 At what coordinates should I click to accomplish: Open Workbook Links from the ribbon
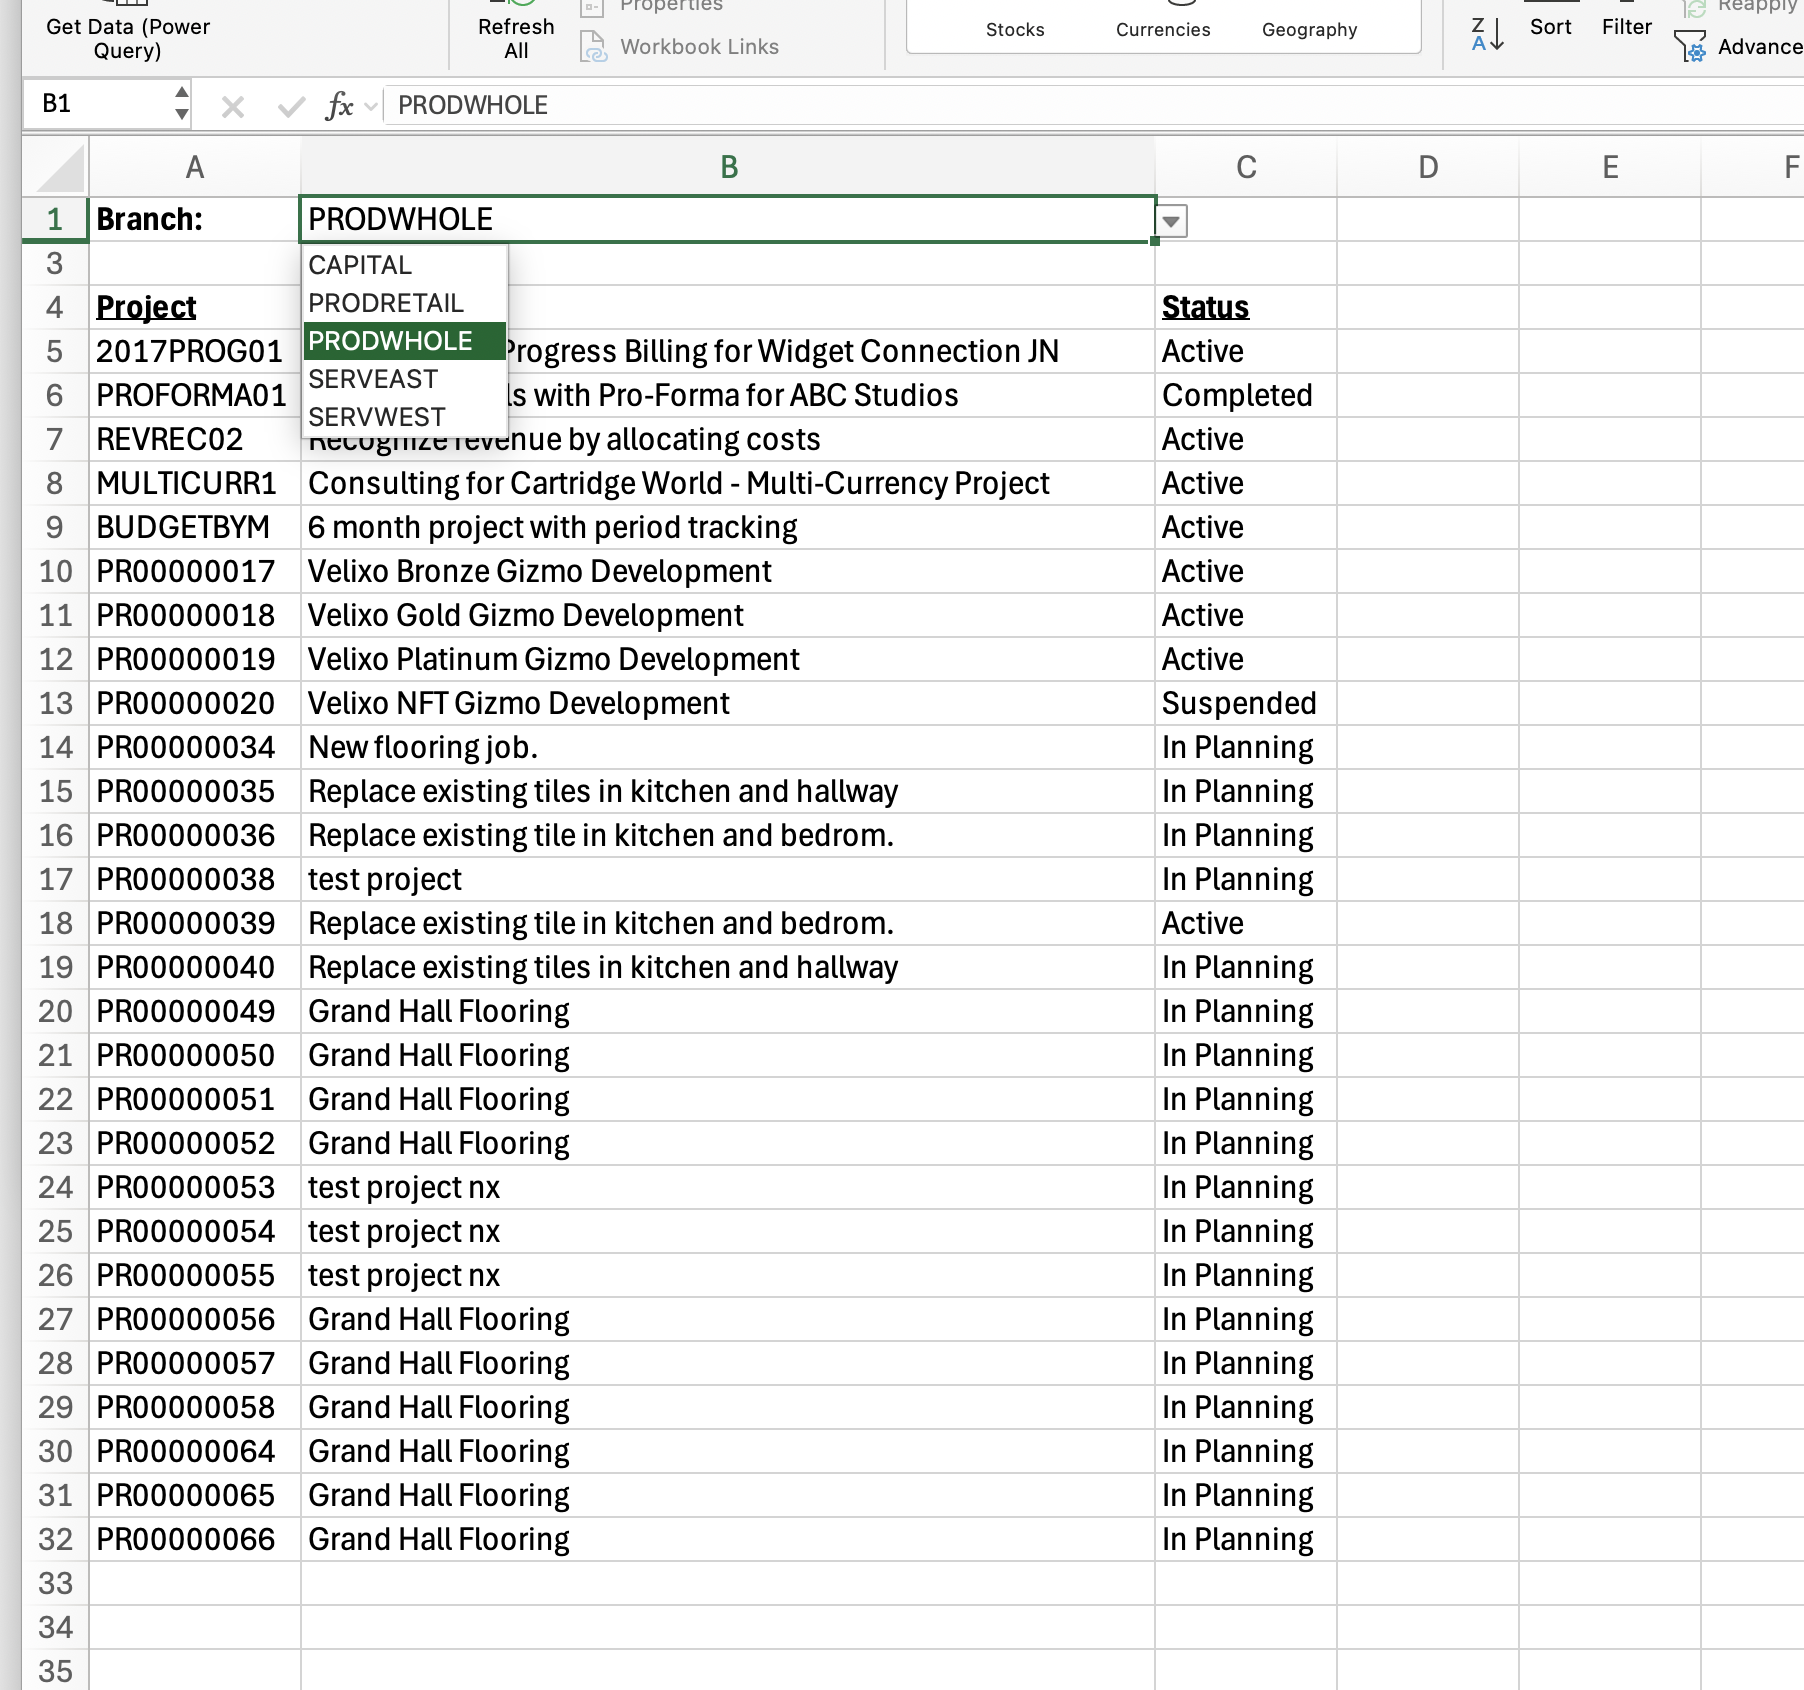click(x=680, y=47)
